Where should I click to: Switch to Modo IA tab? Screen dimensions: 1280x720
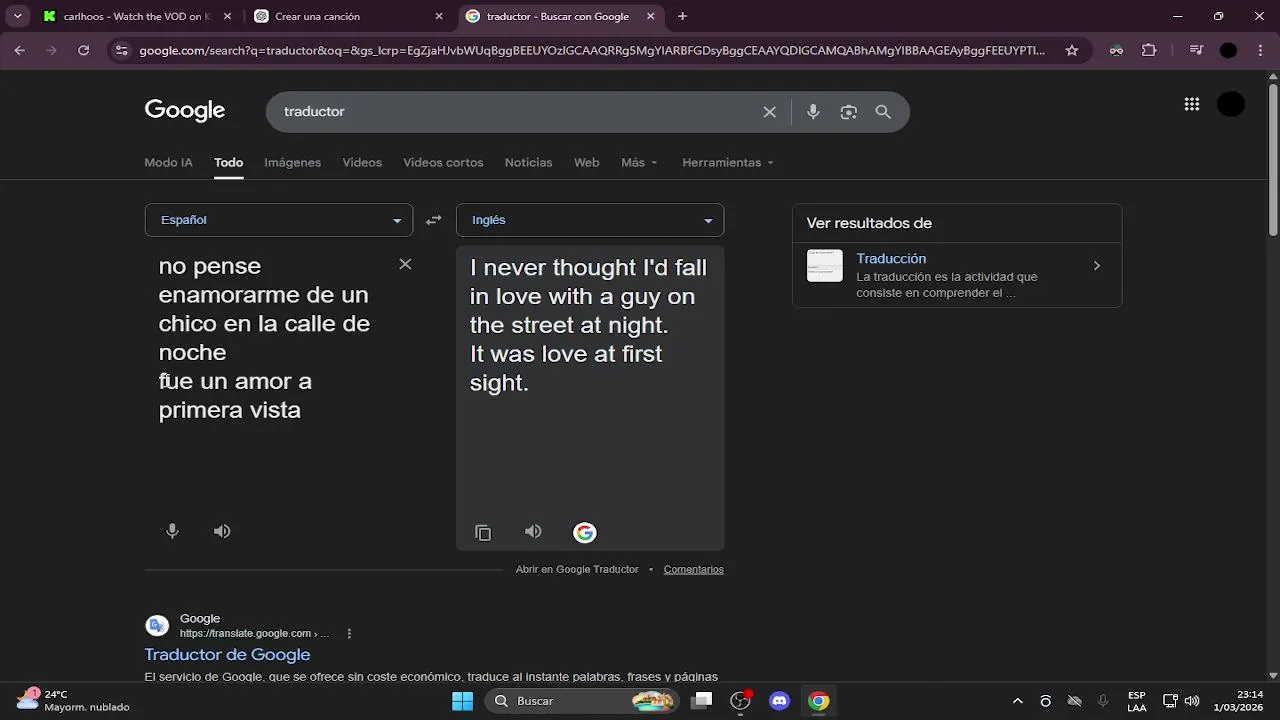(x=168, y=162)
